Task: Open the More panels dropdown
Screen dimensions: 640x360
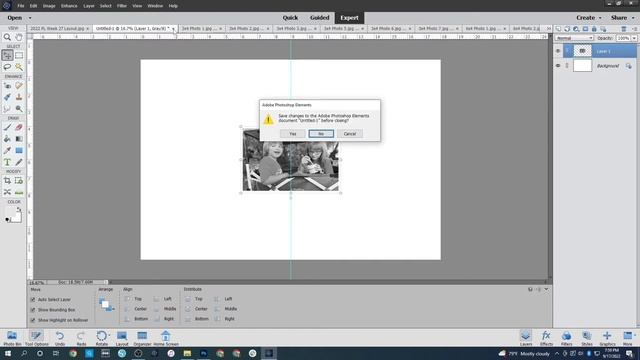Action: [x=628, y=338]
